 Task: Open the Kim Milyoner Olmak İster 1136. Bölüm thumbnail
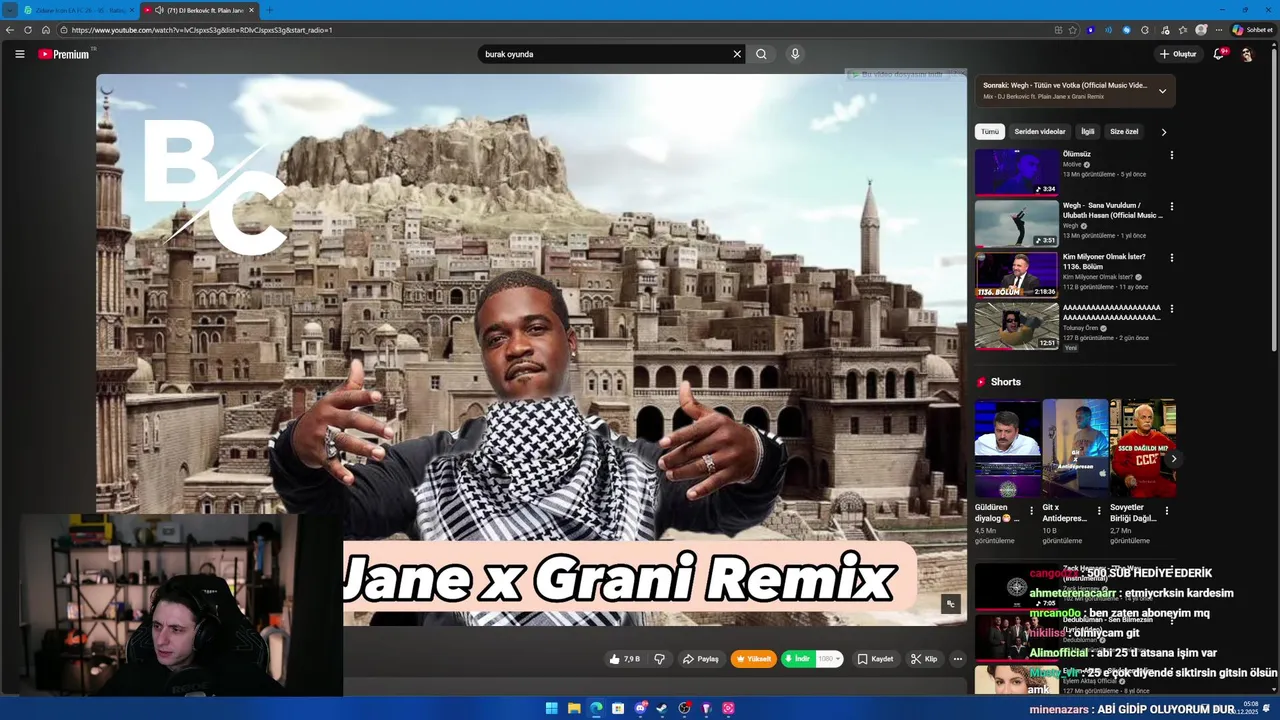coord(1016,274)
